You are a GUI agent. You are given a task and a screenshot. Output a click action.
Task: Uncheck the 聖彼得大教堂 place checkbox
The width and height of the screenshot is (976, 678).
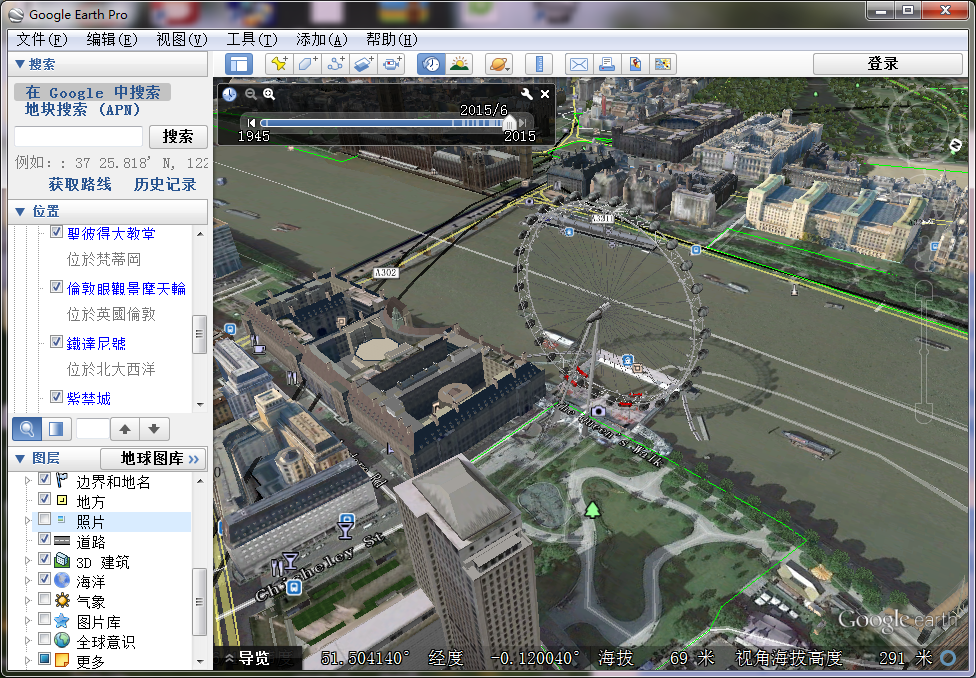pos(56,232)
